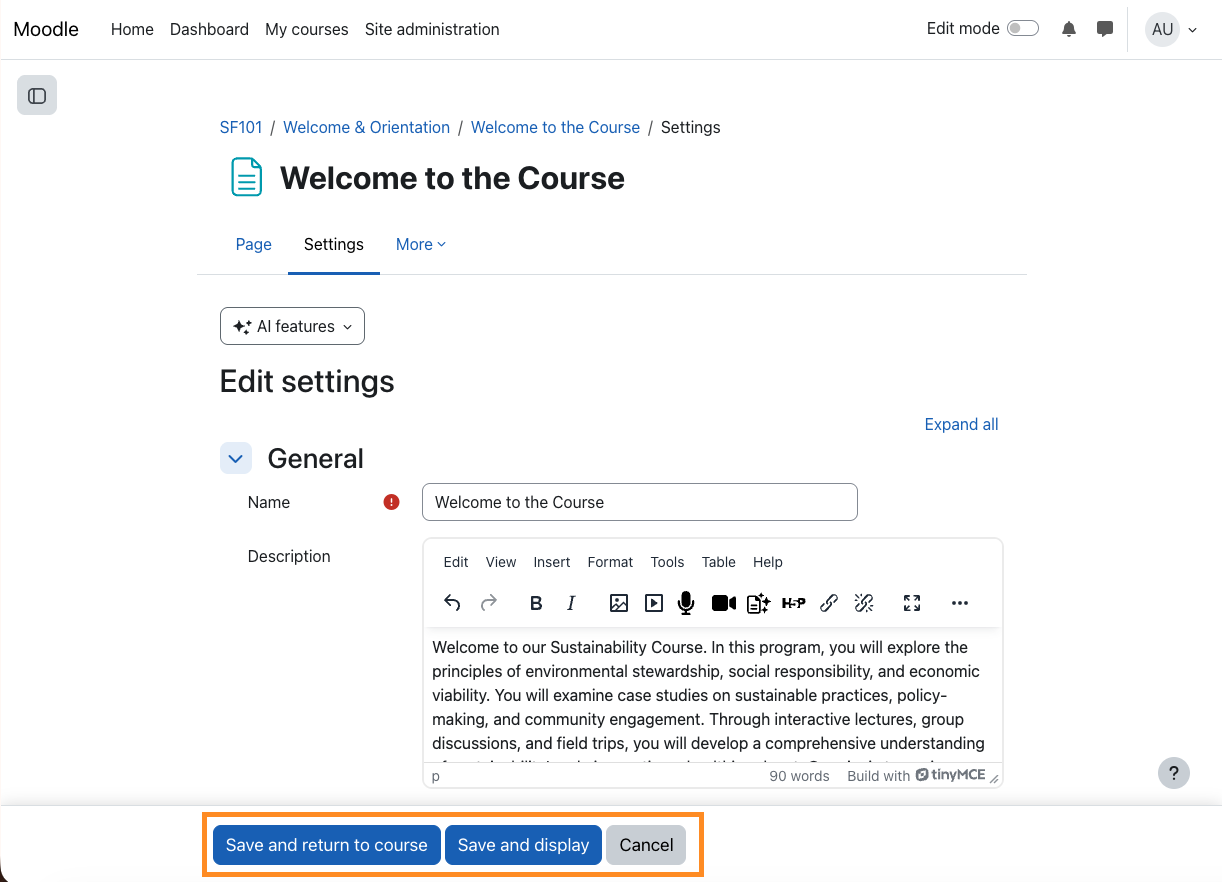Collapse the General section
The width and height of the screenshot is (1222, 882).
point(236,459)
